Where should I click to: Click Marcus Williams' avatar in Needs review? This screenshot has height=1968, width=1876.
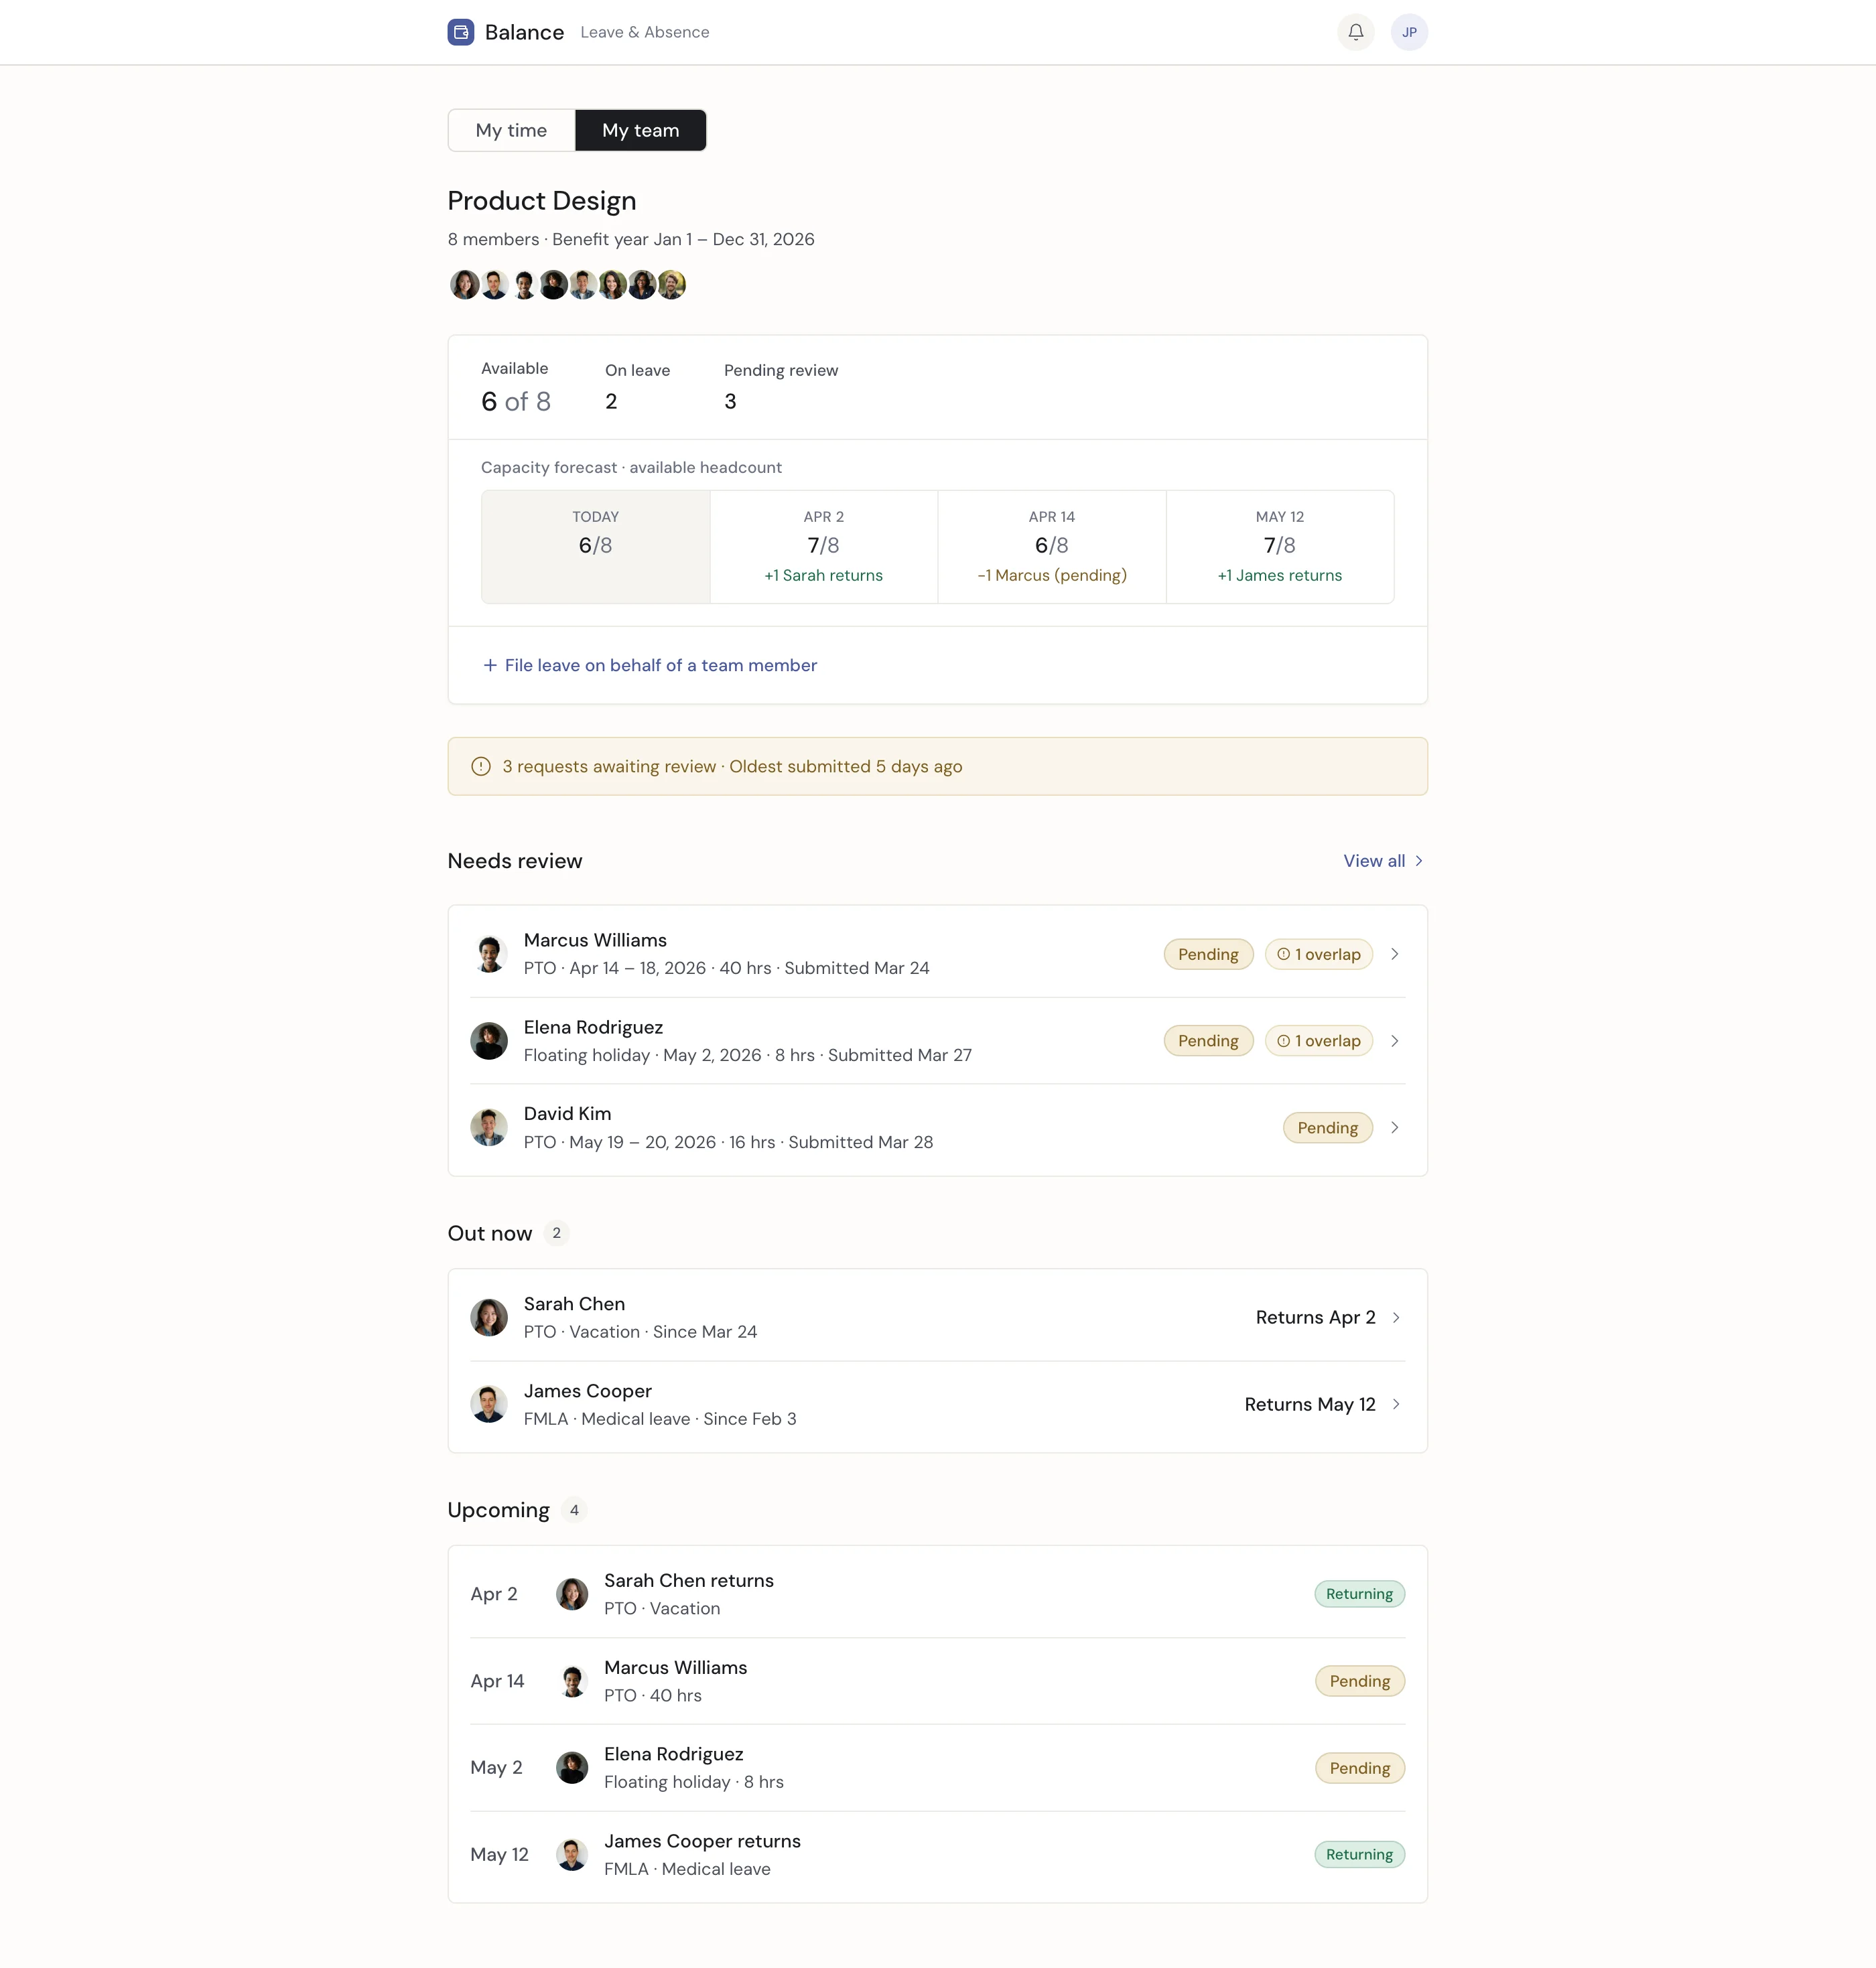coord(489,954)
